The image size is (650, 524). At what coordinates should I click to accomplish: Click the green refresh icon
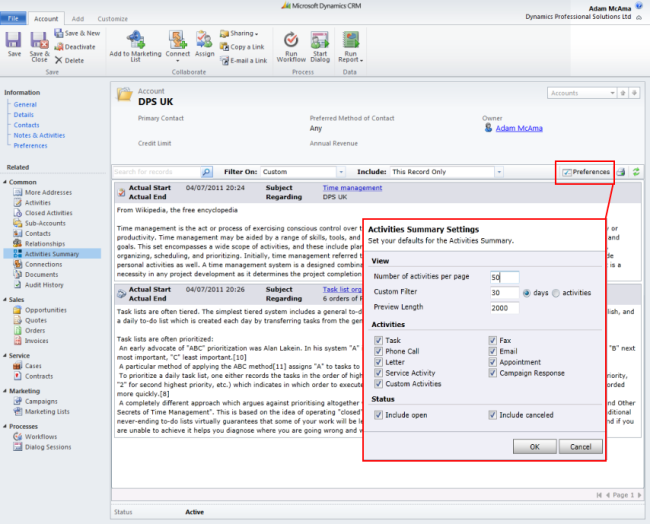pos(635,172)
